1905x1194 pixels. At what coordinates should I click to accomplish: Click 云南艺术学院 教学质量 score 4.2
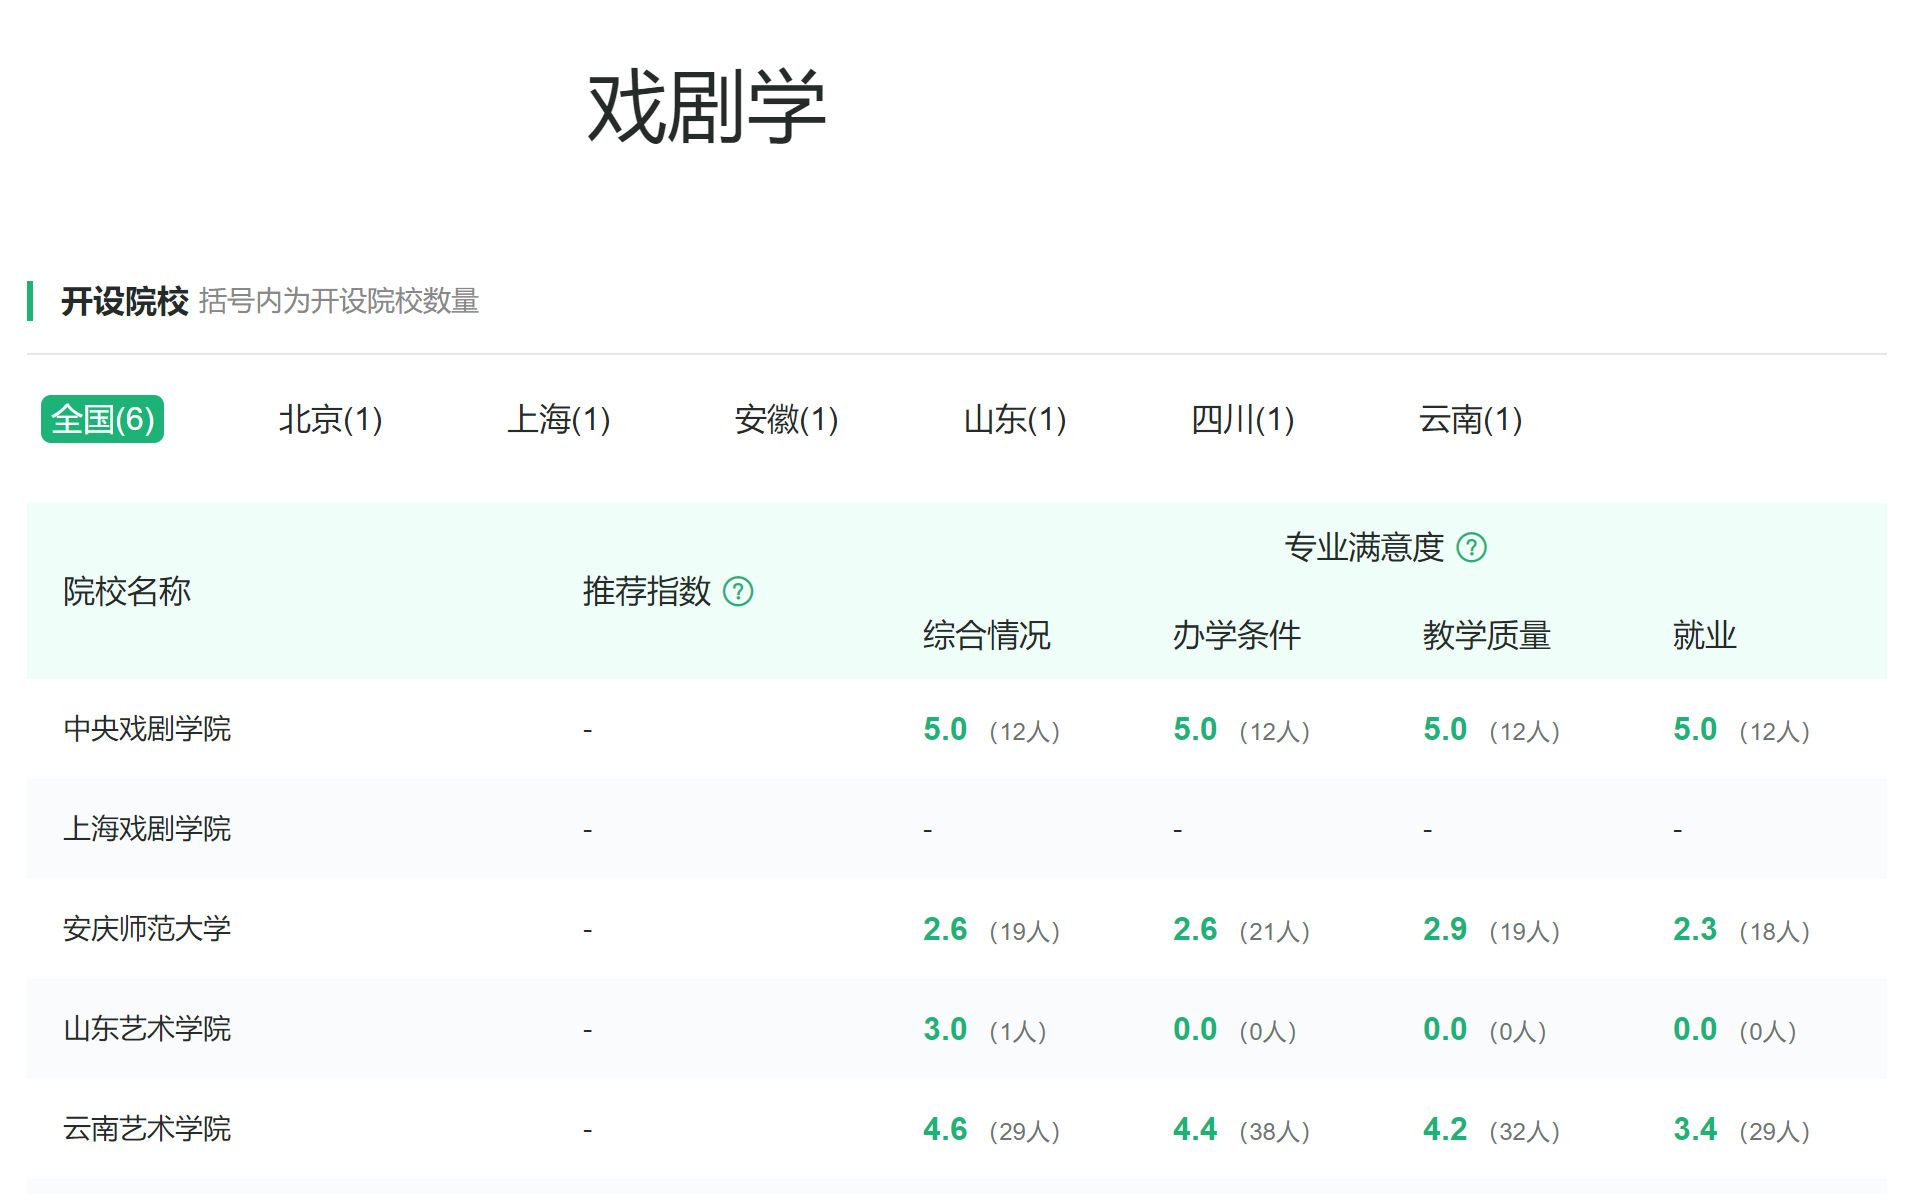tap(1445, 1129)
